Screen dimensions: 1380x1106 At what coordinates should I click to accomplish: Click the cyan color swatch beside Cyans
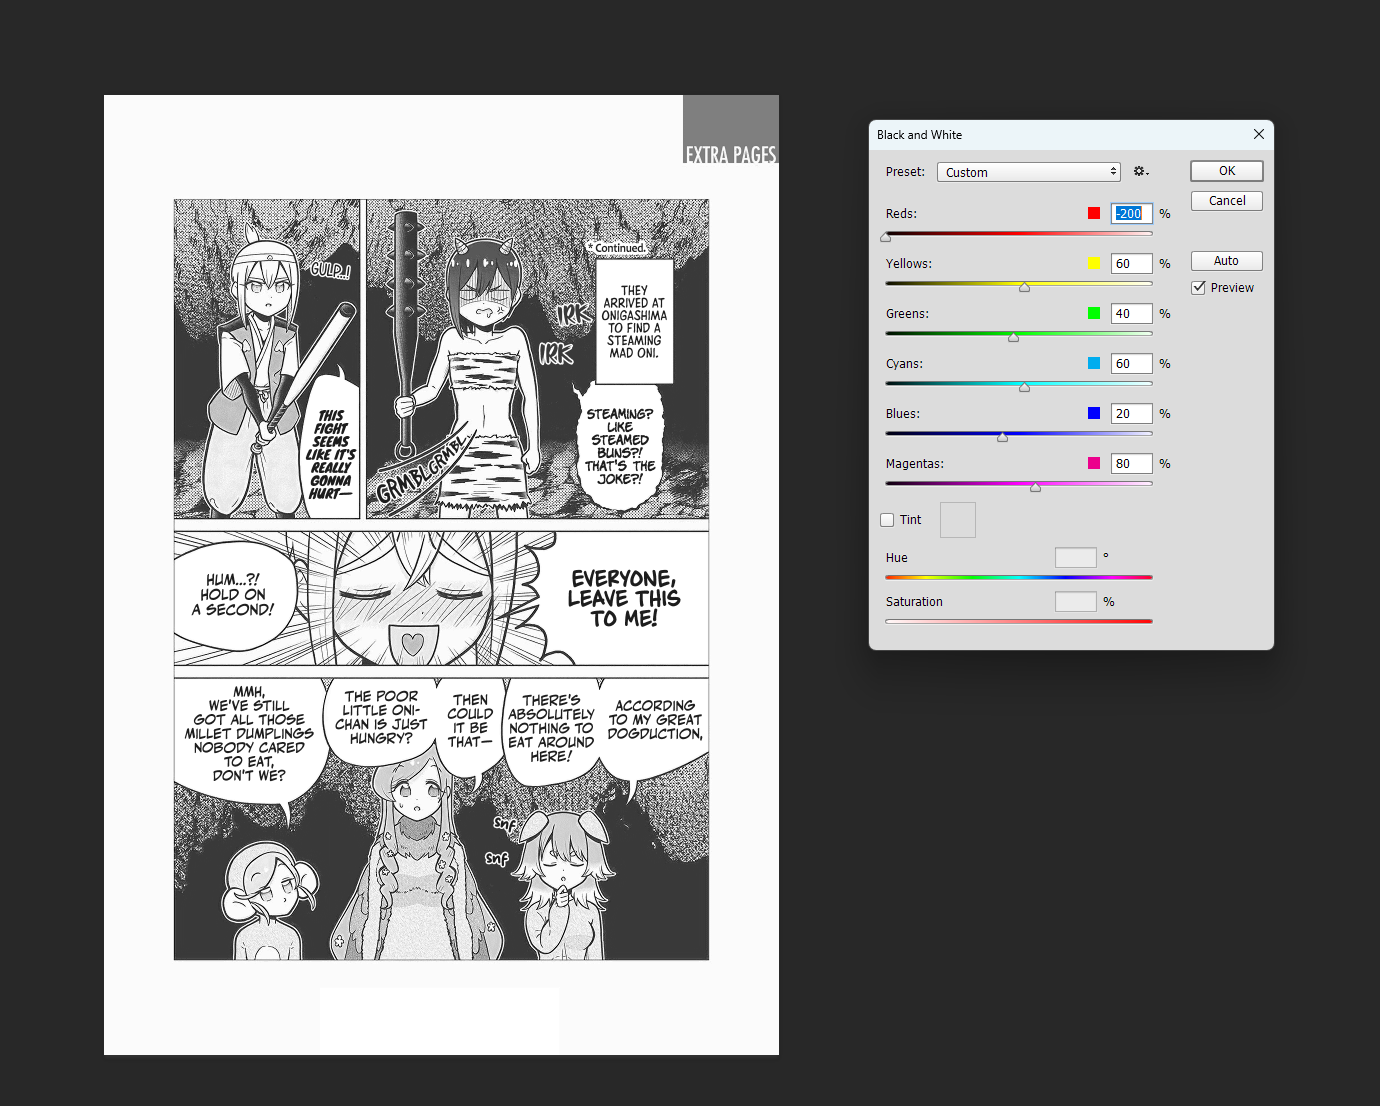(x=1094, y=363)
